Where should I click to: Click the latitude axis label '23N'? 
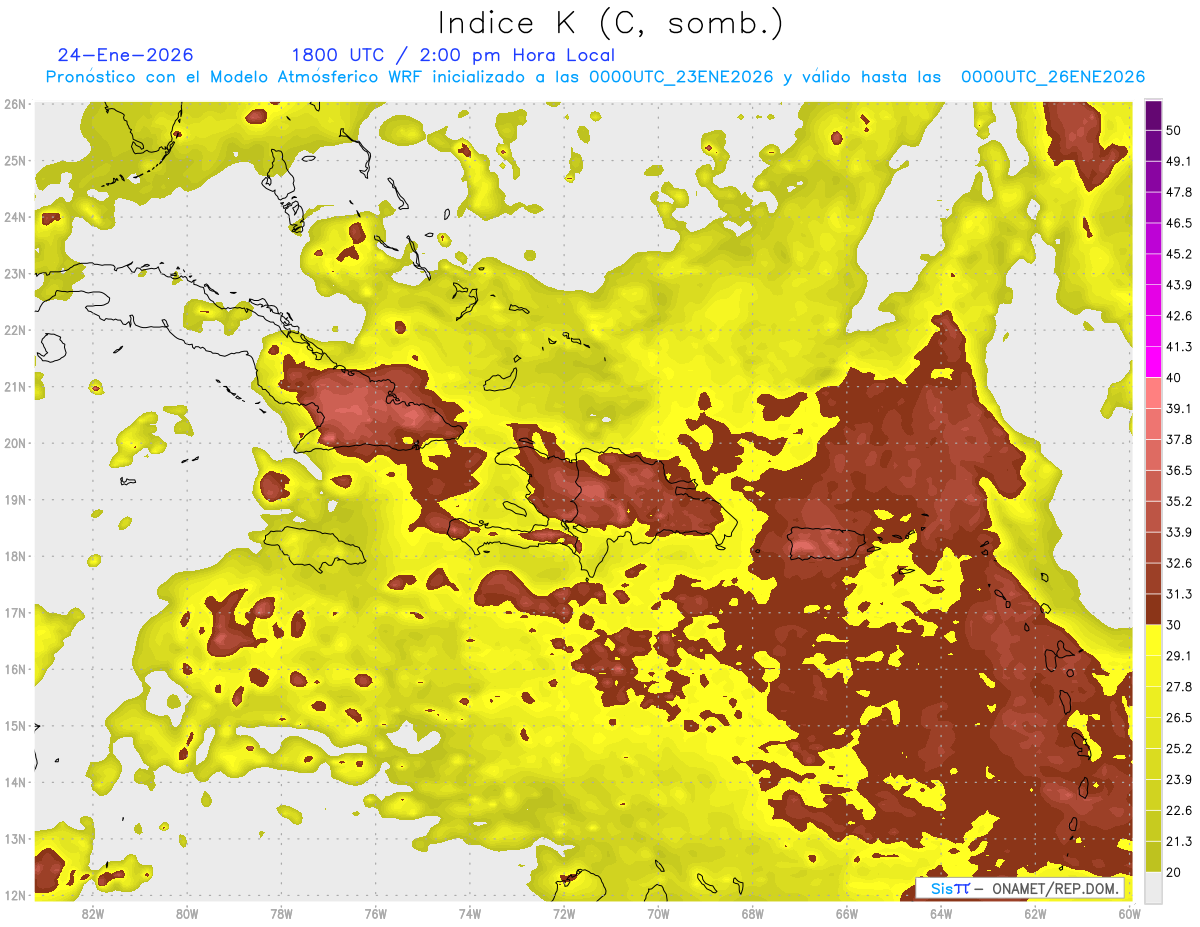click(x=15, y=274)
